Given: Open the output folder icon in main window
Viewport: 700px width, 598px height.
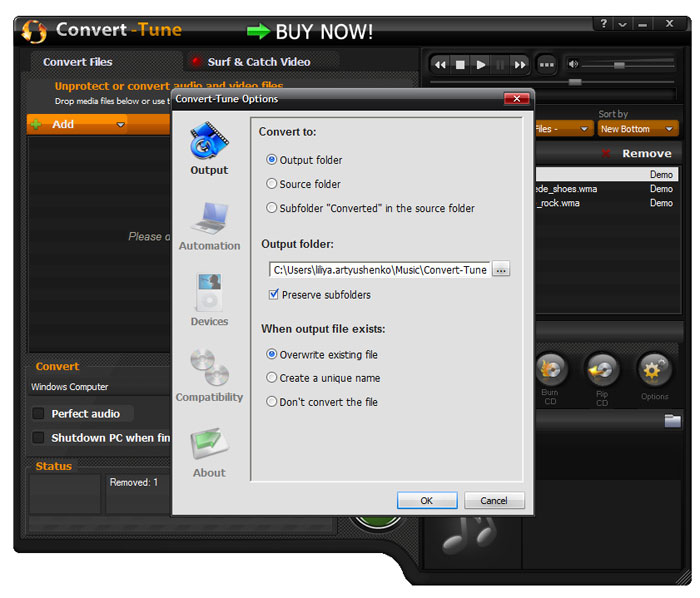Looking at the screenshot, I should tap(672, 421).
